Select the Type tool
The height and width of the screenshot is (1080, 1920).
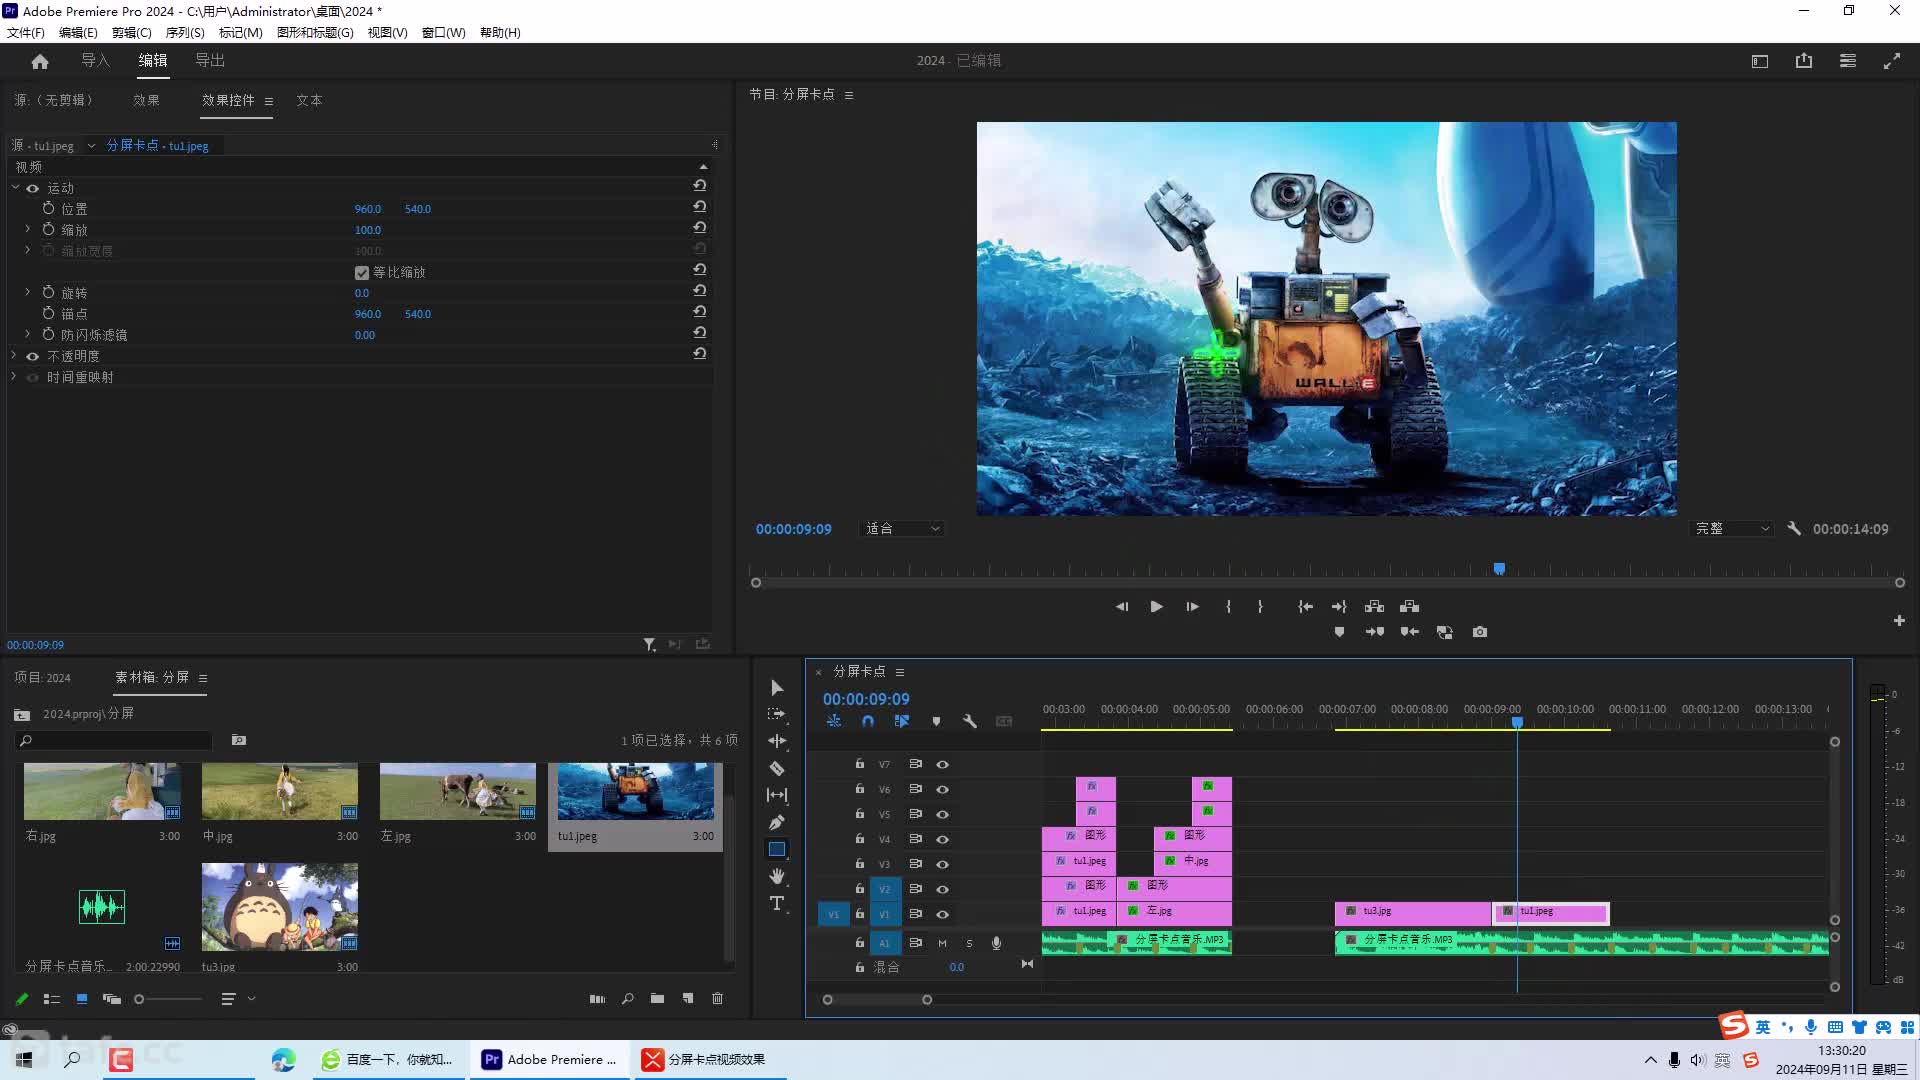click(777, 903)
